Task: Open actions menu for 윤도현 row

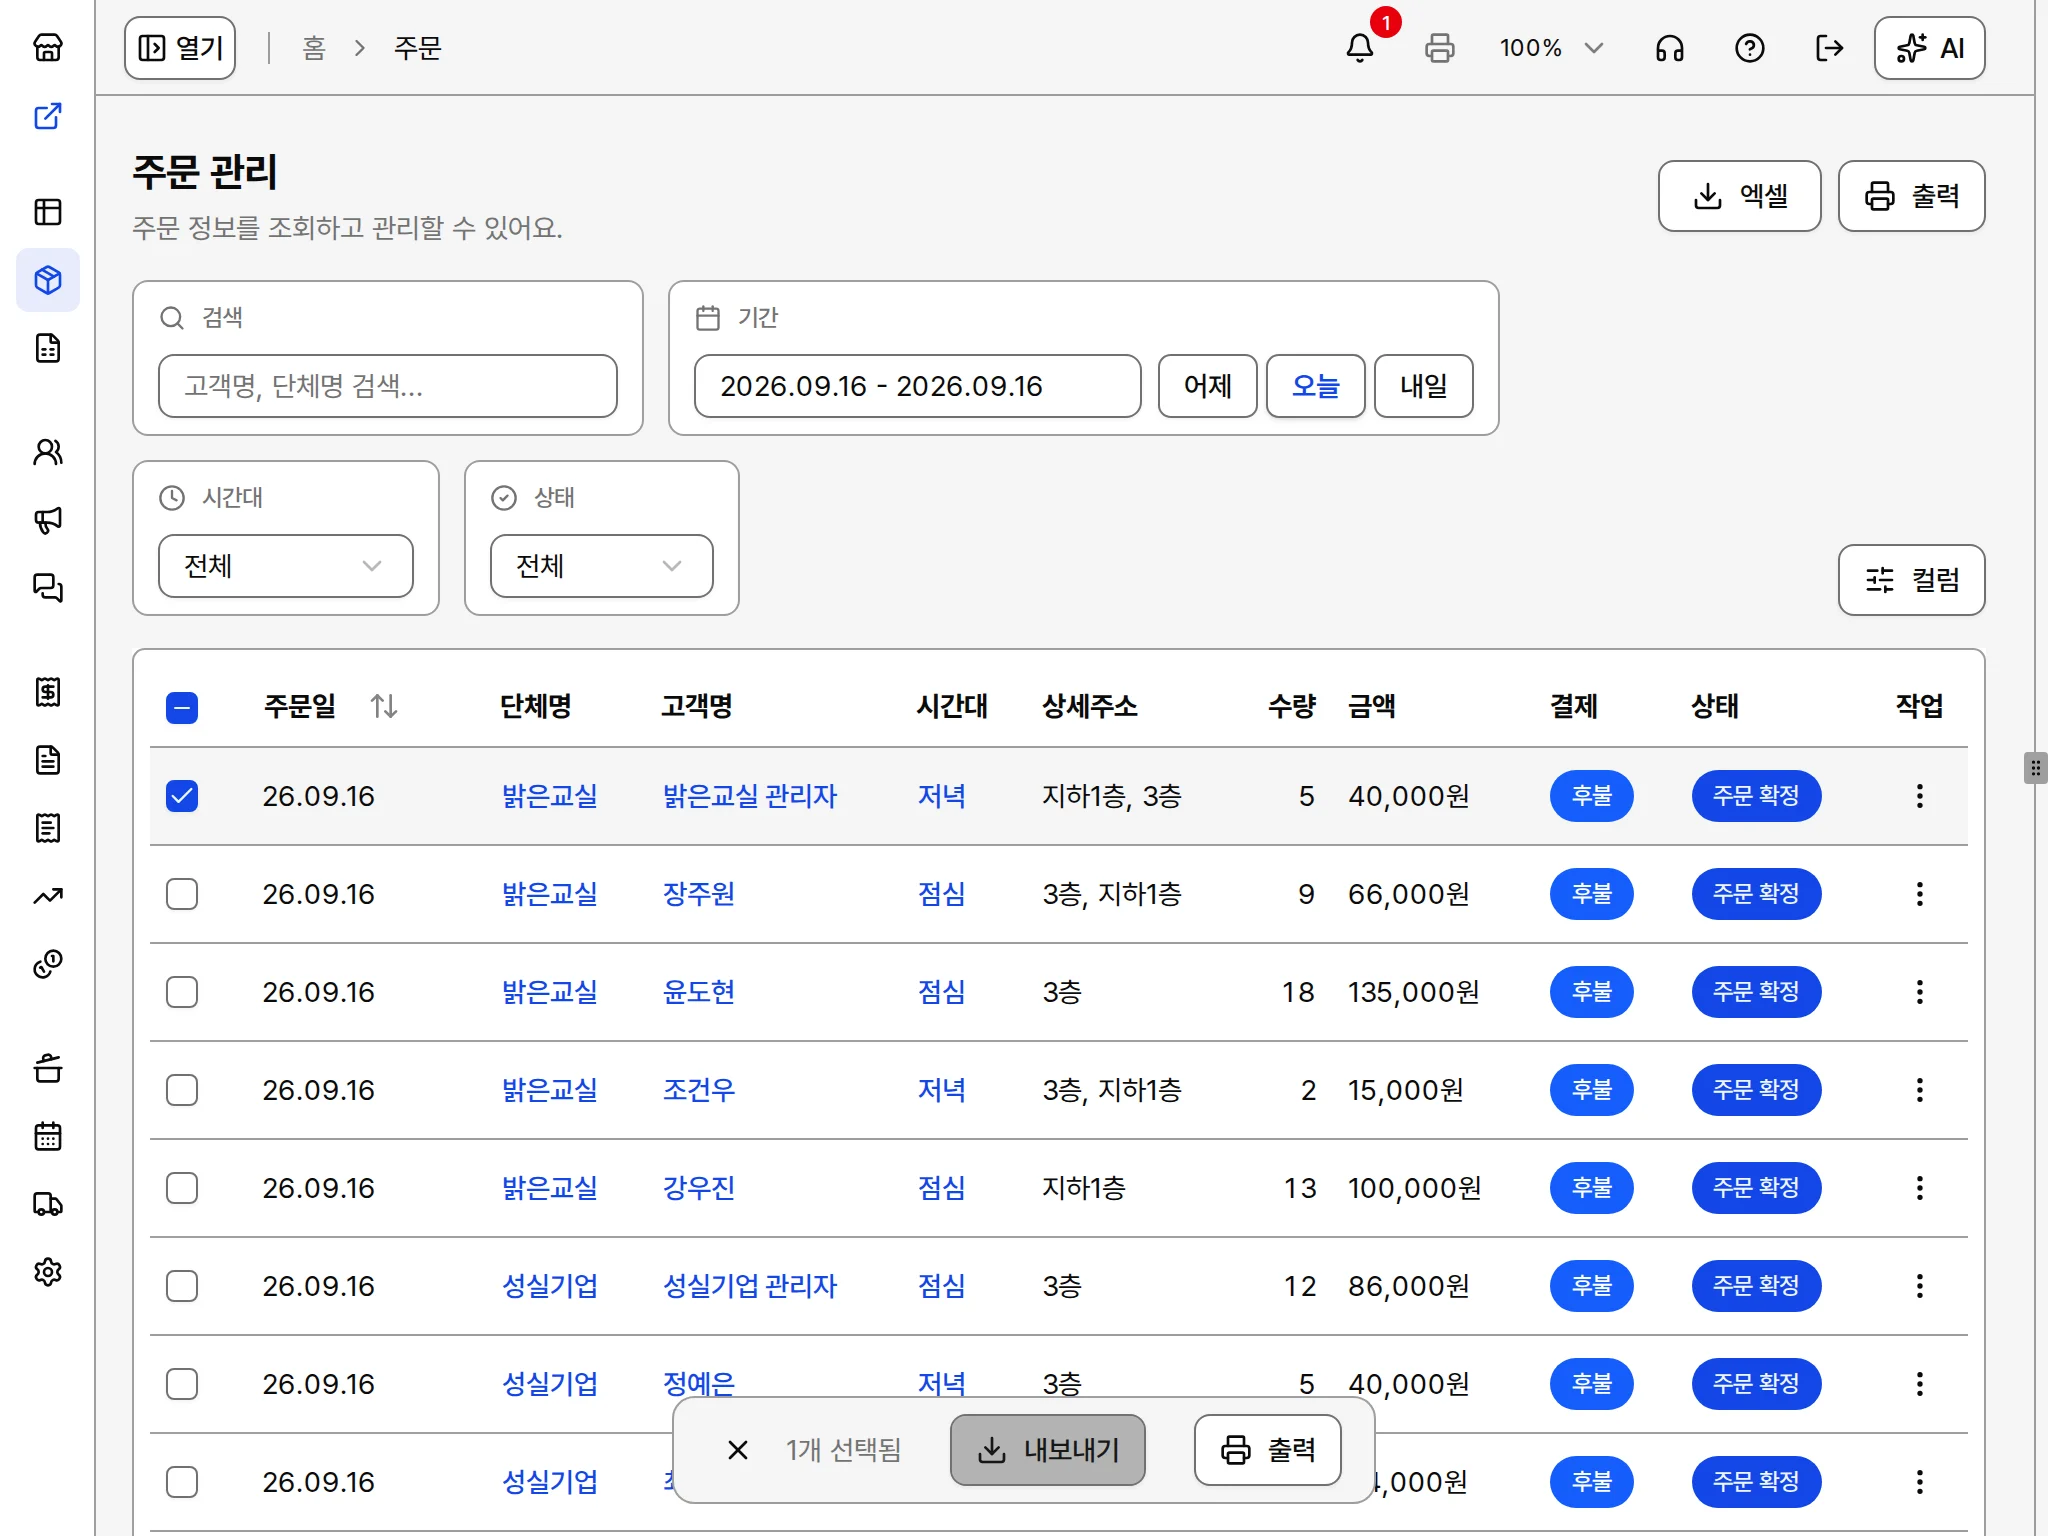Action: (x=1920, y=992)
